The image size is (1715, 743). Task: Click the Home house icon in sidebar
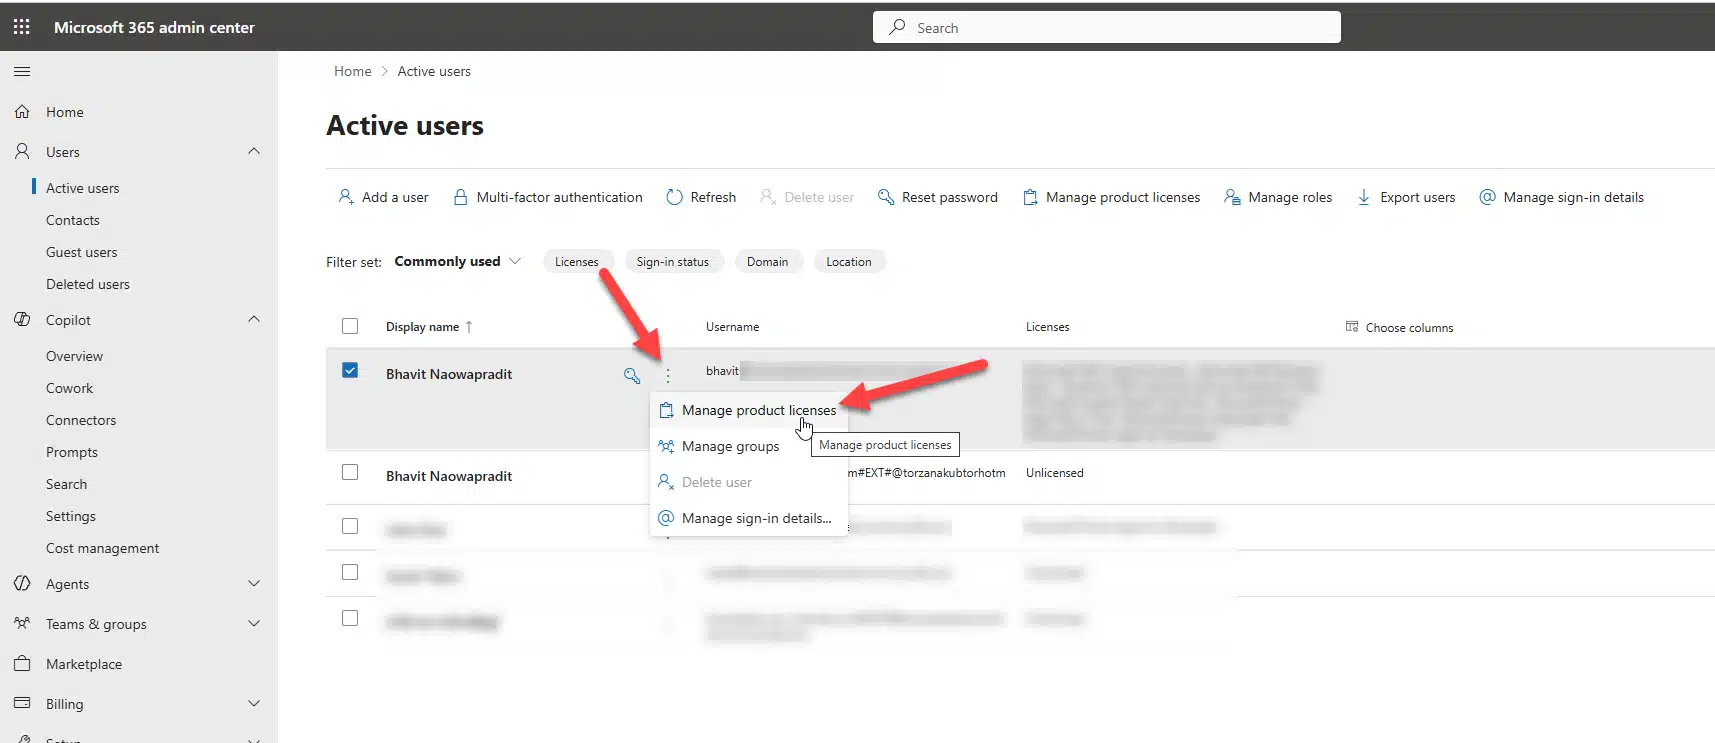pyautogui.click(x=22, y=112)
